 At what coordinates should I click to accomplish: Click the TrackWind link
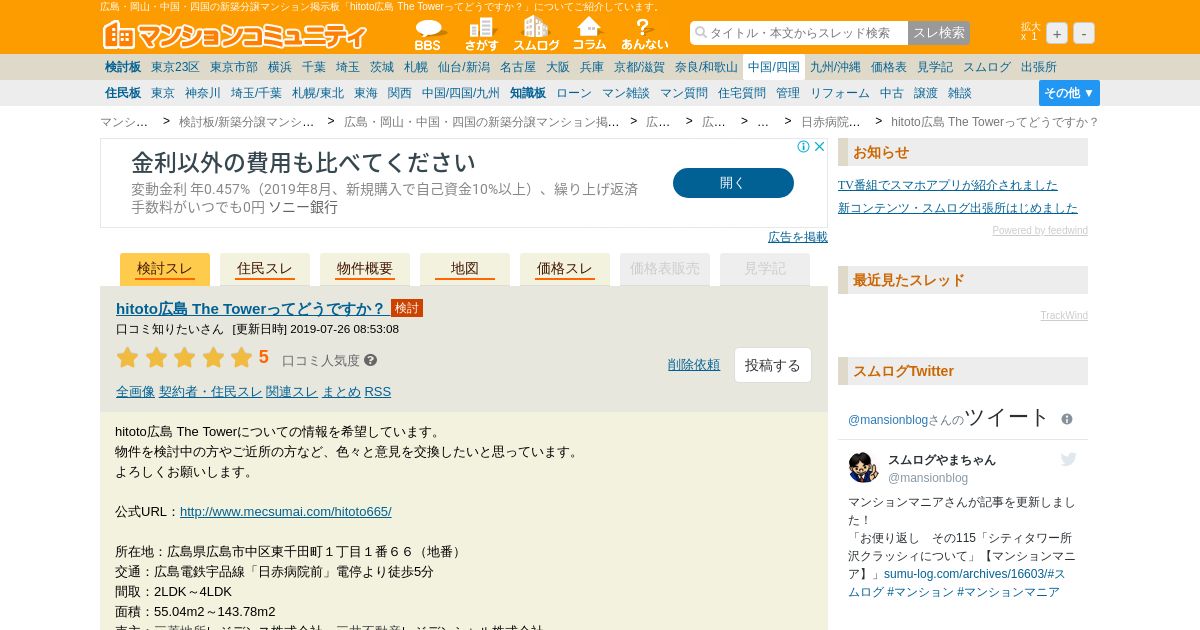click(1064, 316)
